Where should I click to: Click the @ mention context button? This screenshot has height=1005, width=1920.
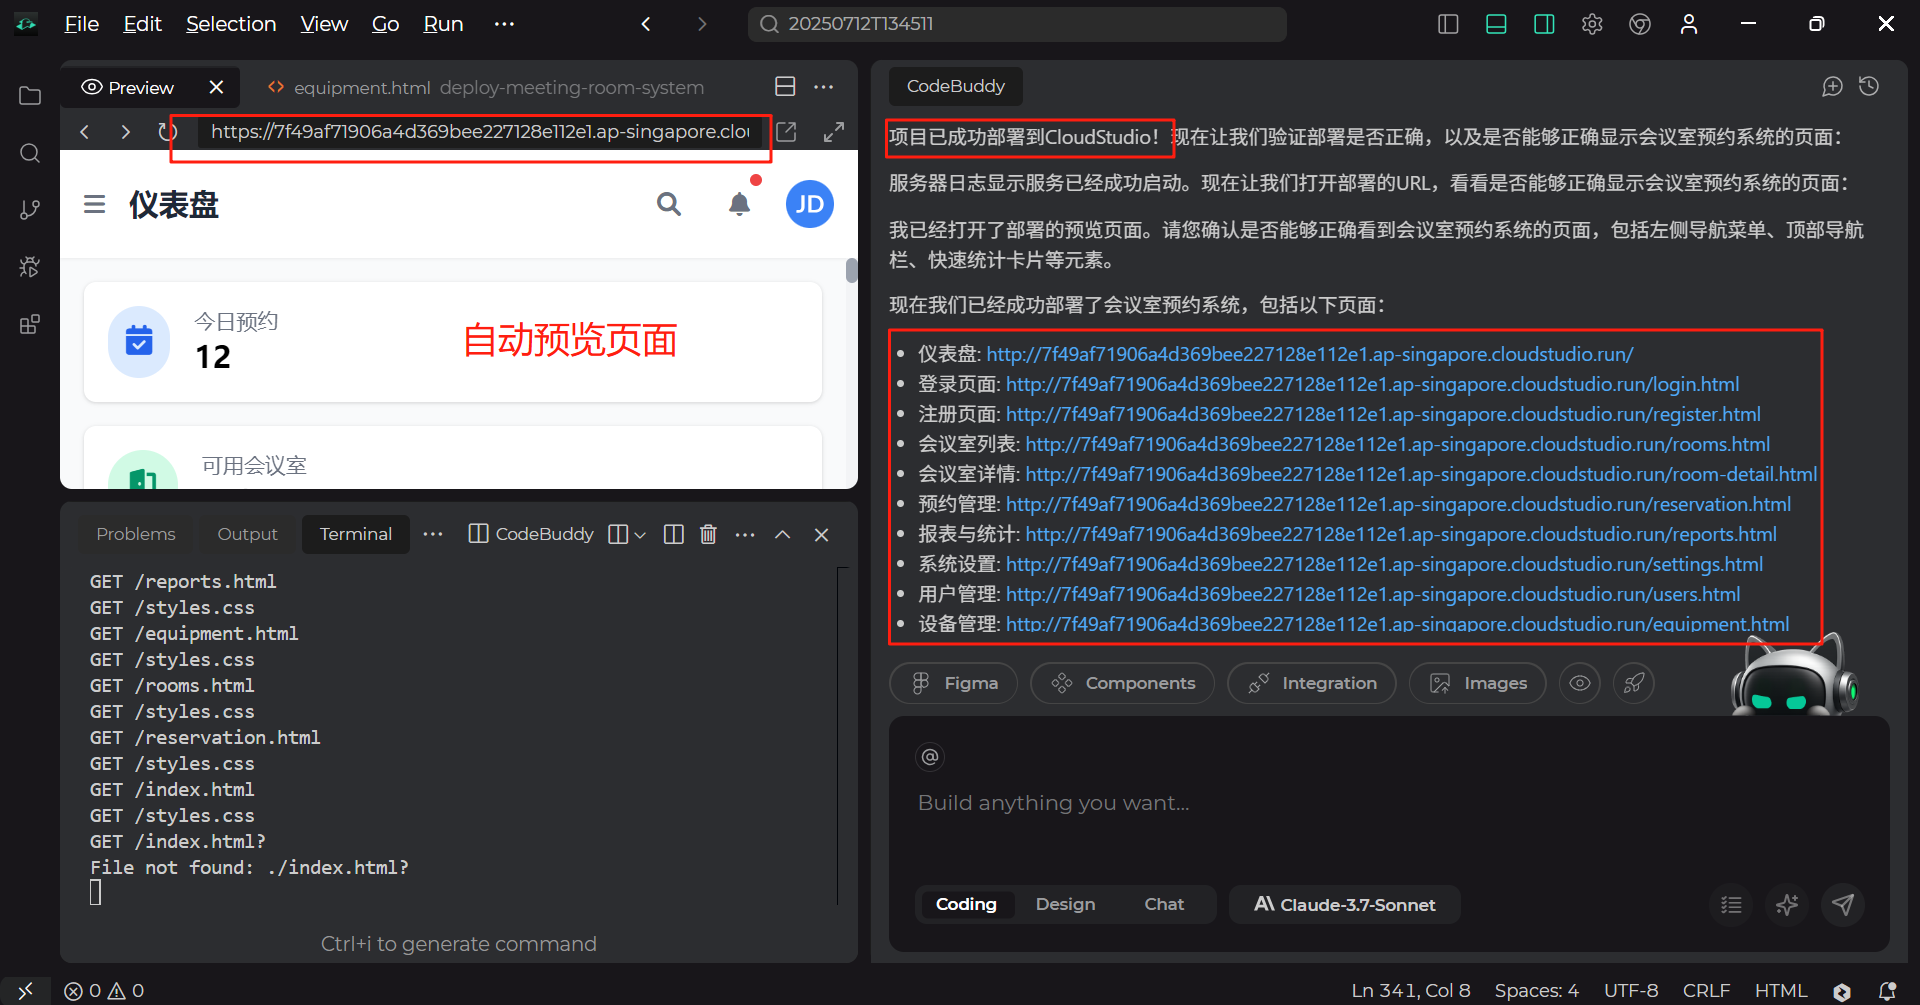coord(930,757)
